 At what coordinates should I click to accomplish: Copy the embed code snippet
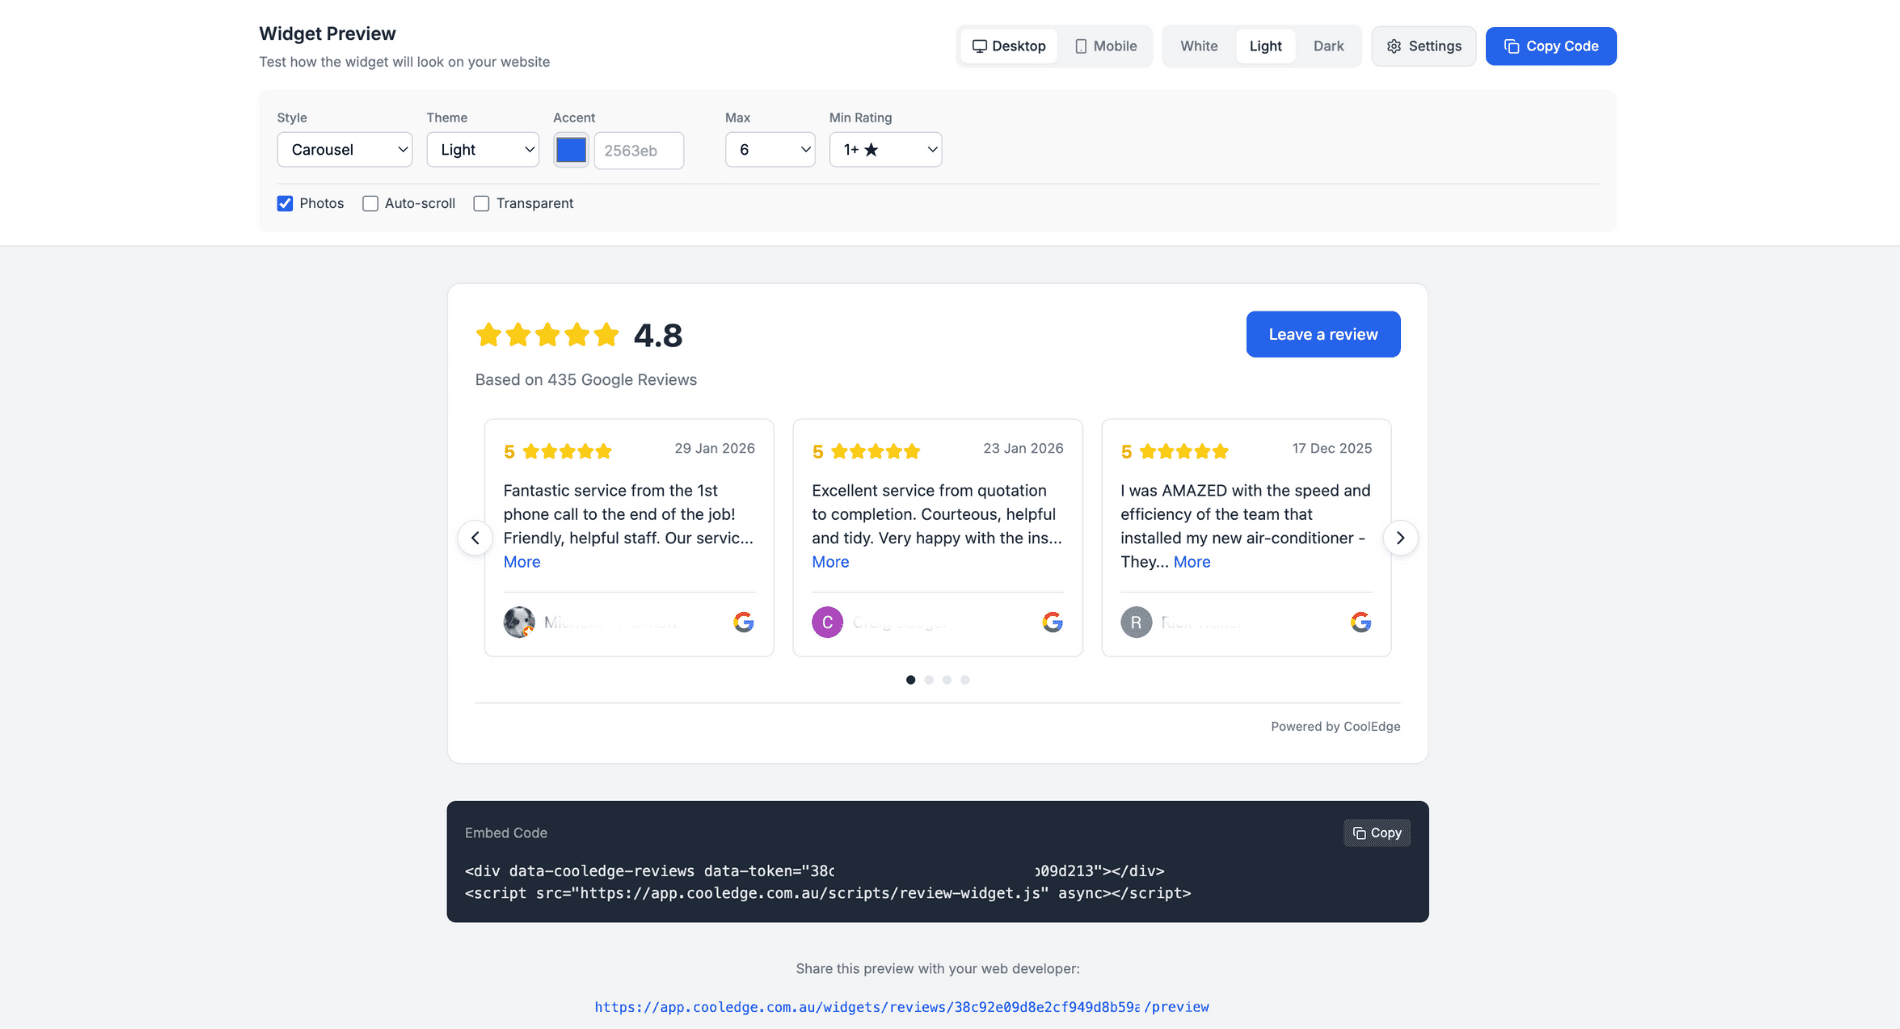click(1376, 833)
